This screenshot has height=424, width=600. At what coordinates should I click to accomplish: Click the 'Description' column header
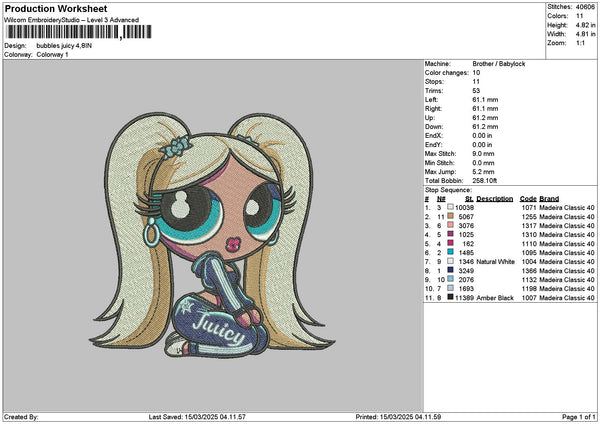point(494,199)
